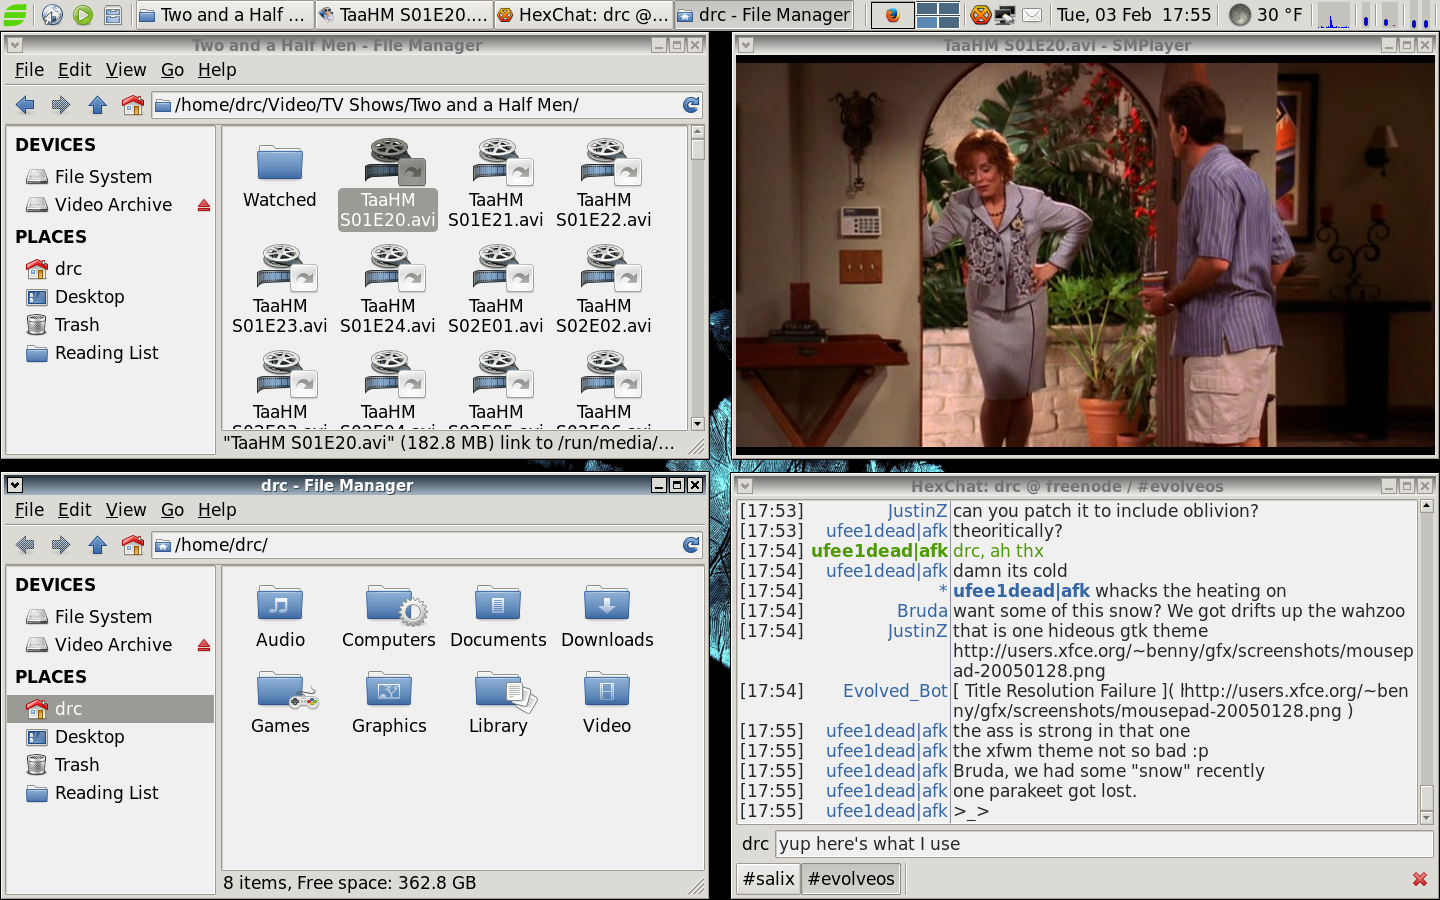Select TaaHM S02E01.avi file
Image resolution: width=1440 pixels, height=900 pixels.
(x=496, y=290)
